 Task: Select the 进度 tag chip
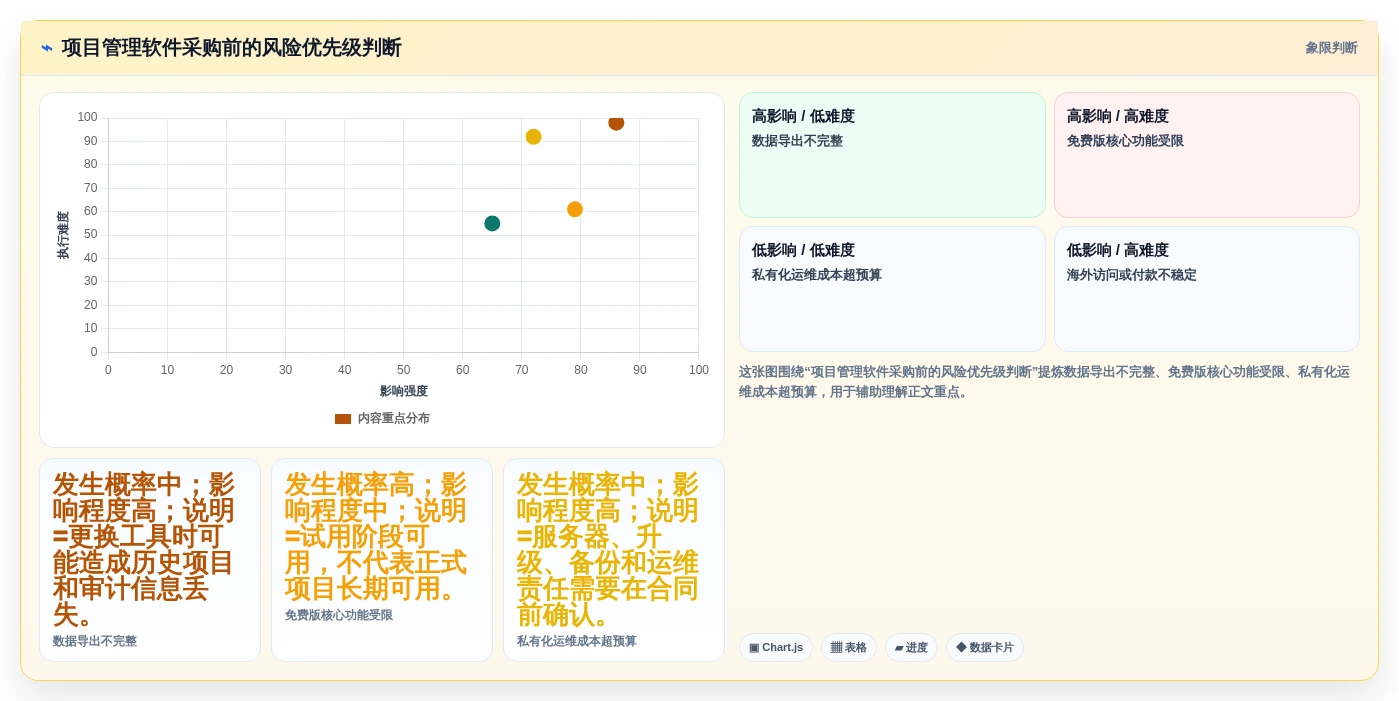[911, 648]
